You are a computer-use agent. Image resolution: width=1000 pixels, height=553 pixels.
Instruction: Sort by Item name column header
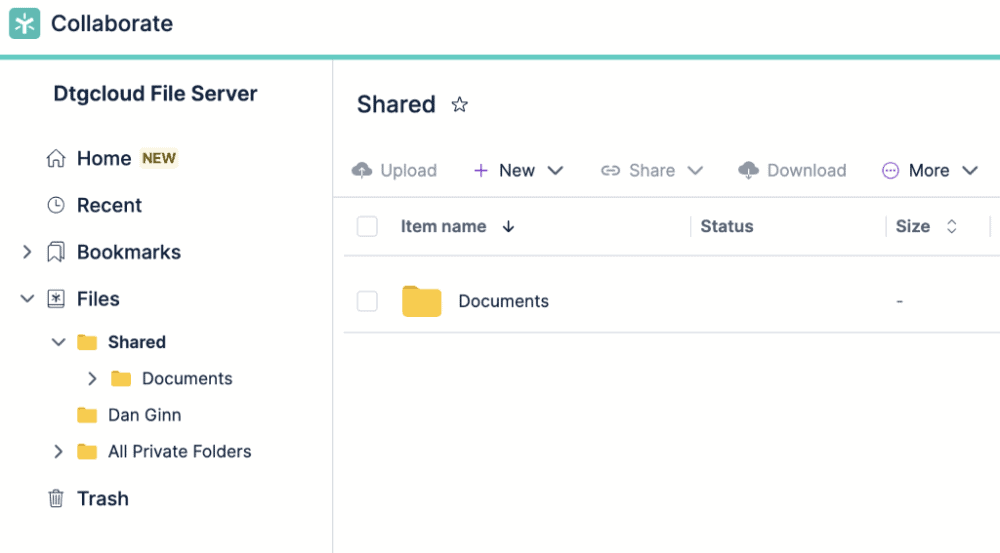[x=443, y=226]
